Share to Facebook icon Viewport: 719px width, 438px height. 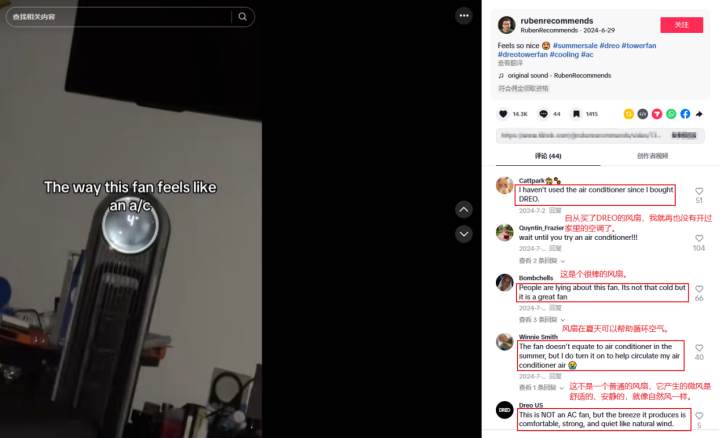685,114
